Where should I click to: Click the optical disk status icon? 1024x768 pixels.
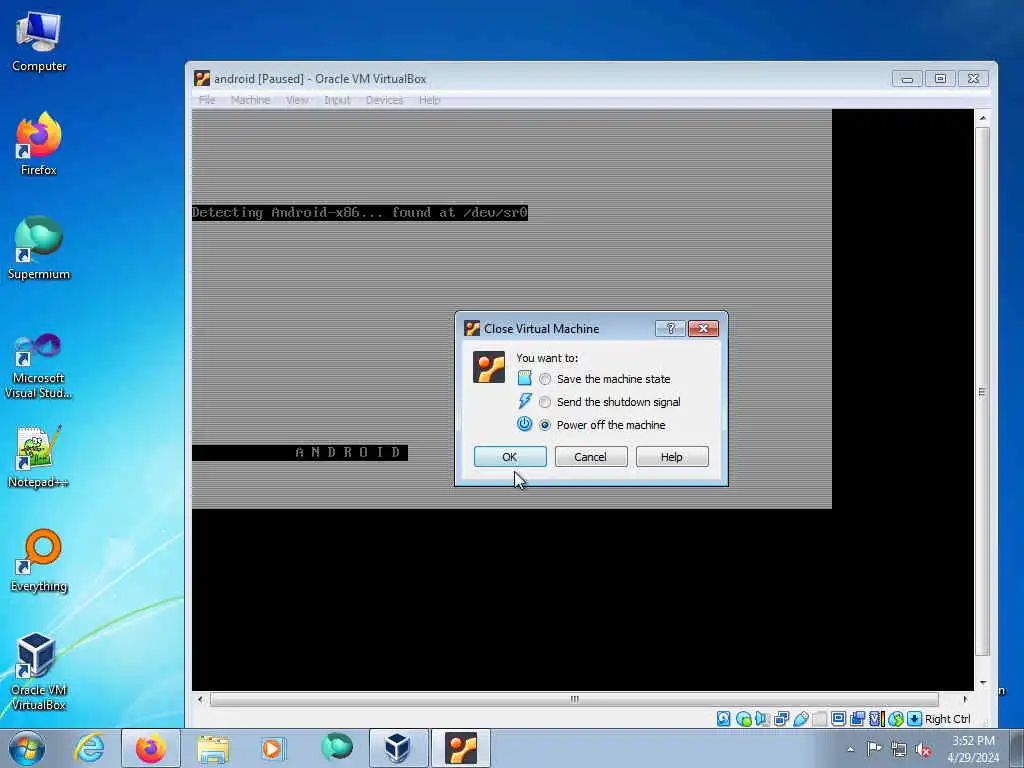(744, 719)
